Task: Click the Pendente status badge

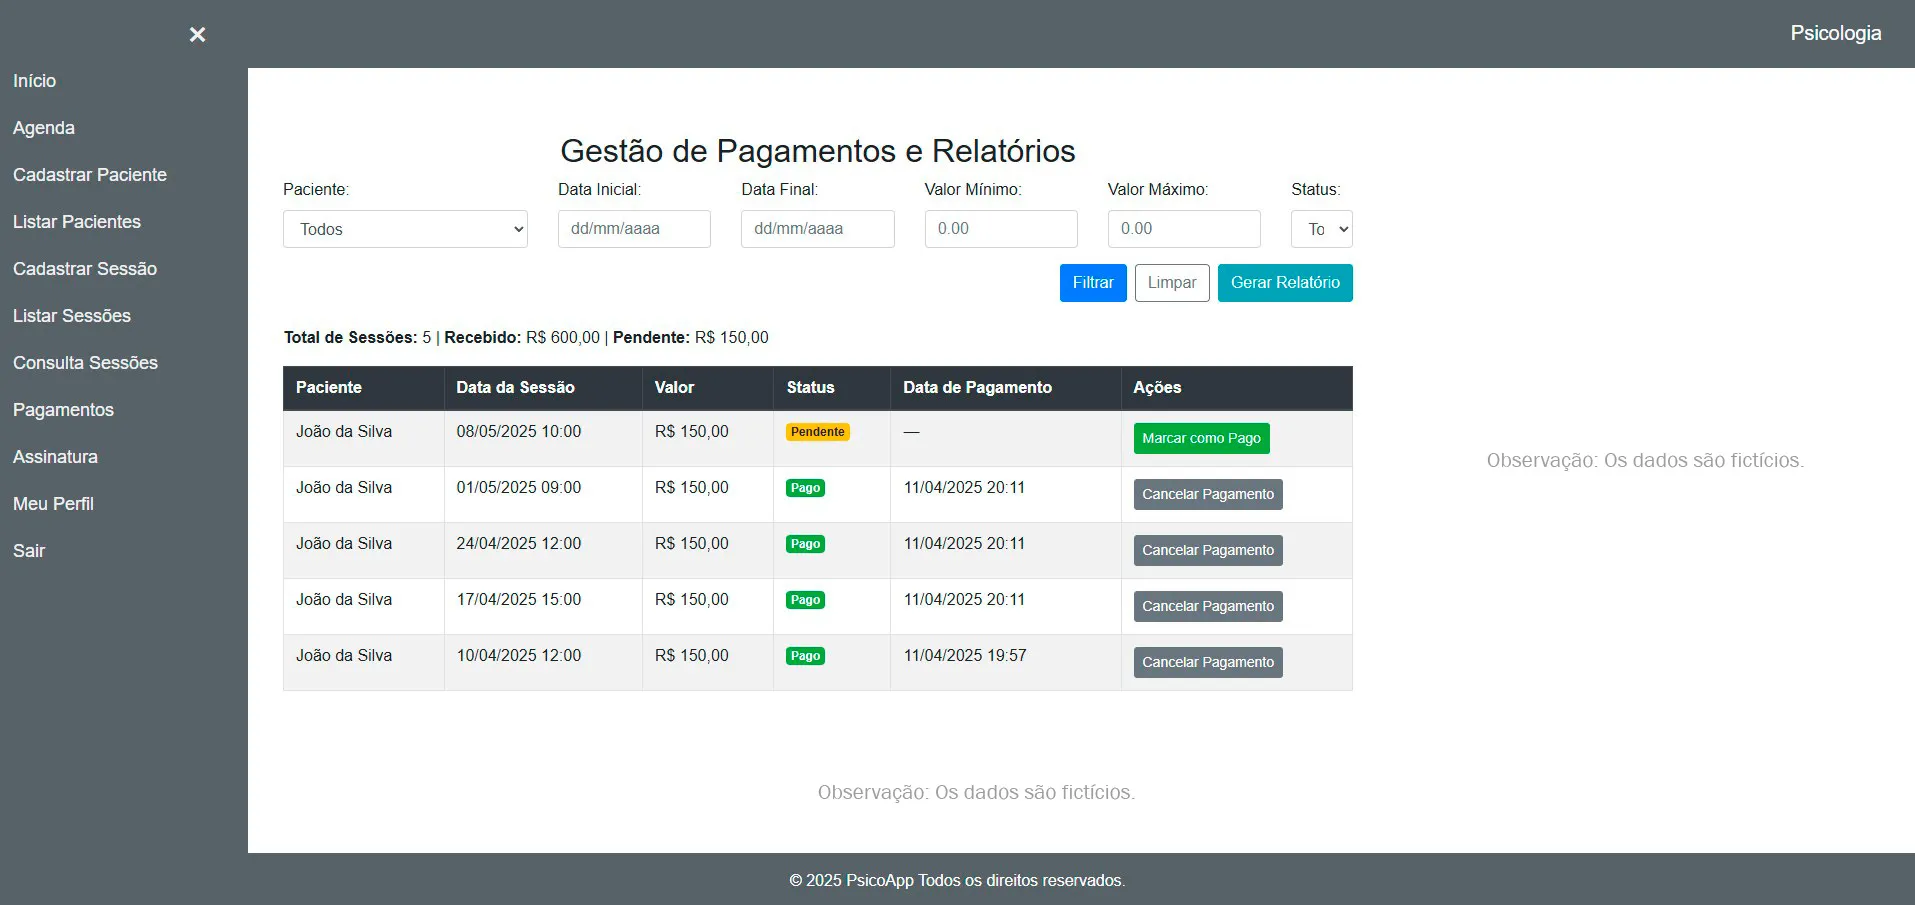Action: [817, 432]
